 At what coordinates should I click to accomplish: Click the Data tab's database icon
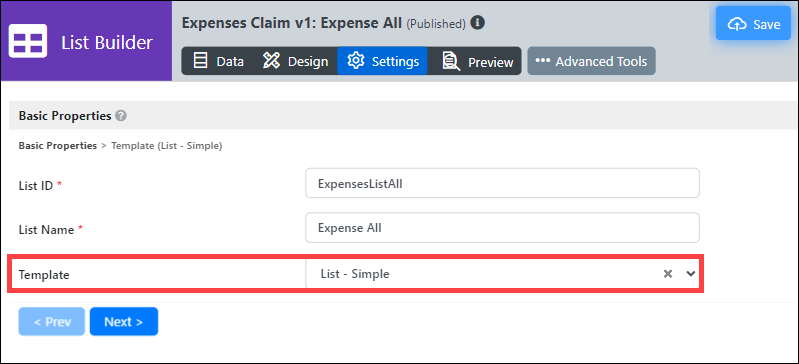pyautogui.click(x=201, y=61)
